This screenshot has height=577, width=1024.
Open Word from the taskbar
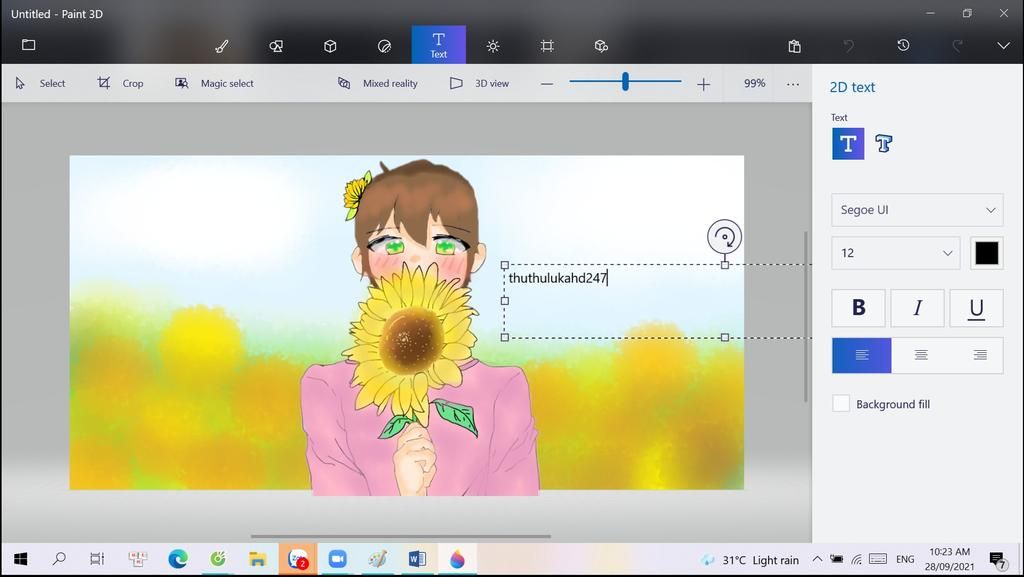[x=417, y=559]
